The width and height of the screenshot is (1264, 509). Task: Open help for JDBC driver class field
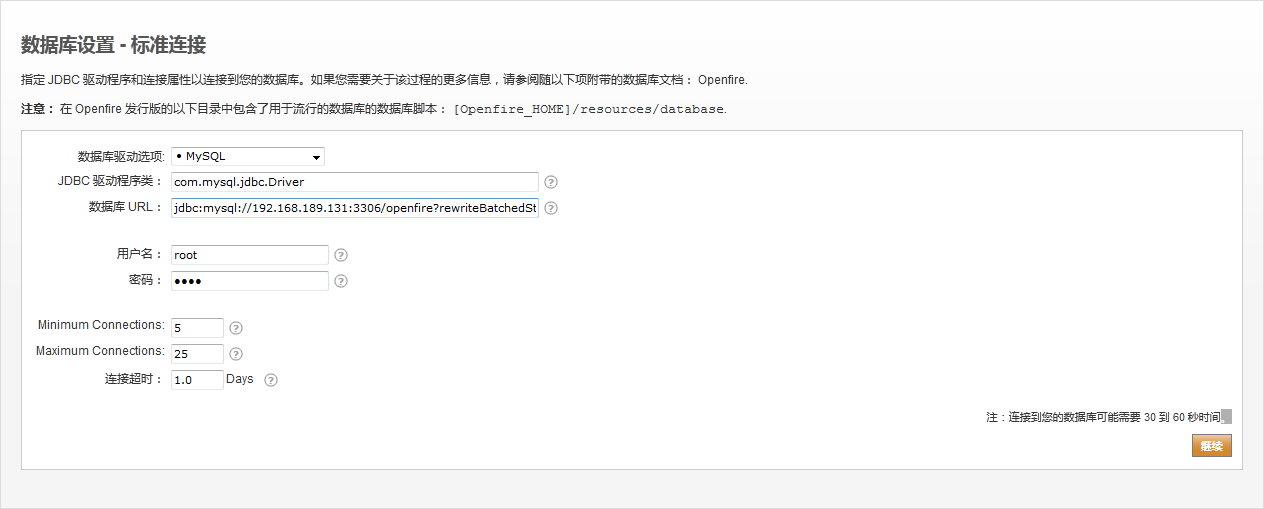550,183
